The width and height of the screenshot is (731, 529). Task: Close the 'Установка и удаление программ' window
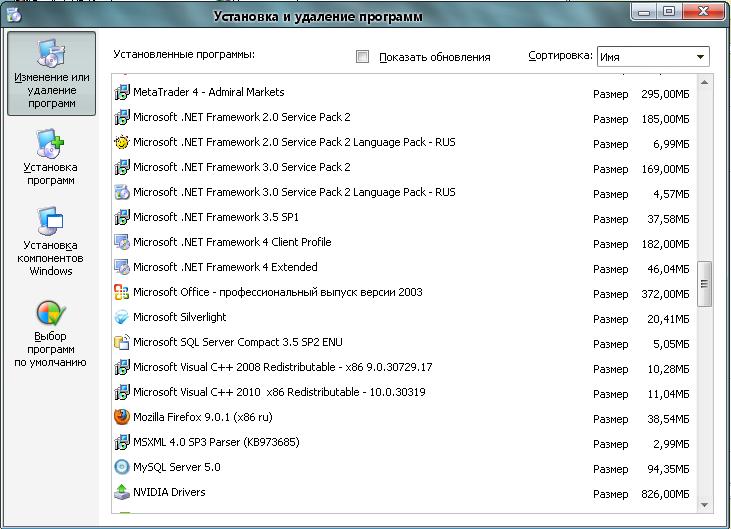[x=703, y=12]
